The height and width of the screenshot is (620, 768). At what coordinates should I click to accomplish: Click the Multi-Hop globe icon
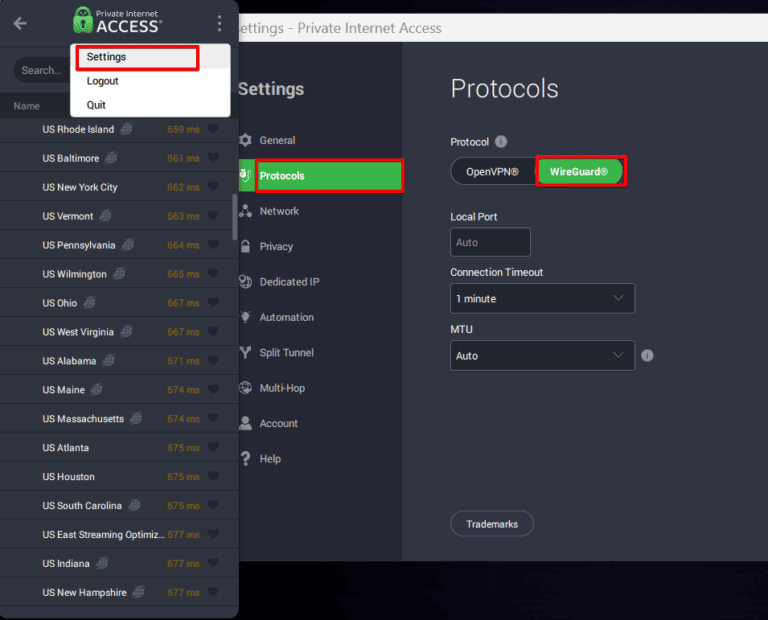coord(245,388)
